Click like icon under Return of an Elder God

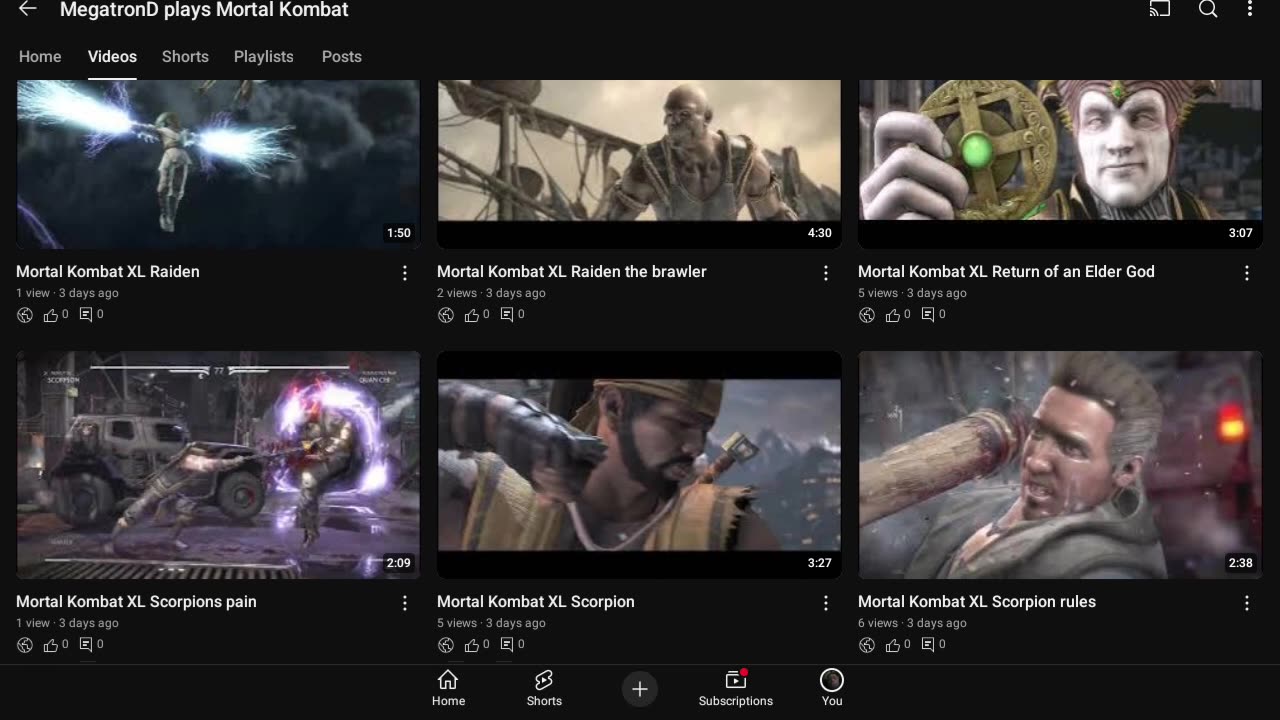pyautogui.click(x=893, y=315)
